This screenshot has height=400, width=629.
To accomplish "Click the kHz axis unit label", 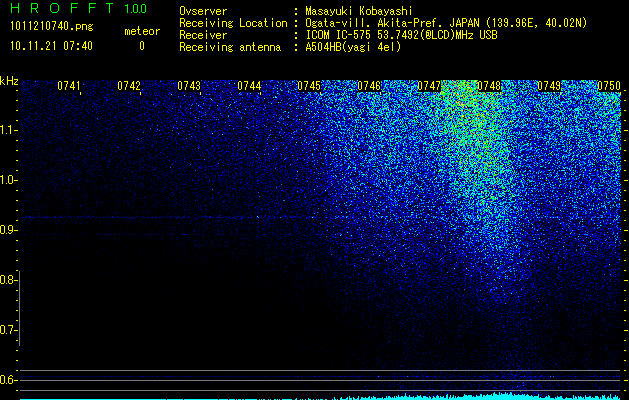I will [9, 81].
